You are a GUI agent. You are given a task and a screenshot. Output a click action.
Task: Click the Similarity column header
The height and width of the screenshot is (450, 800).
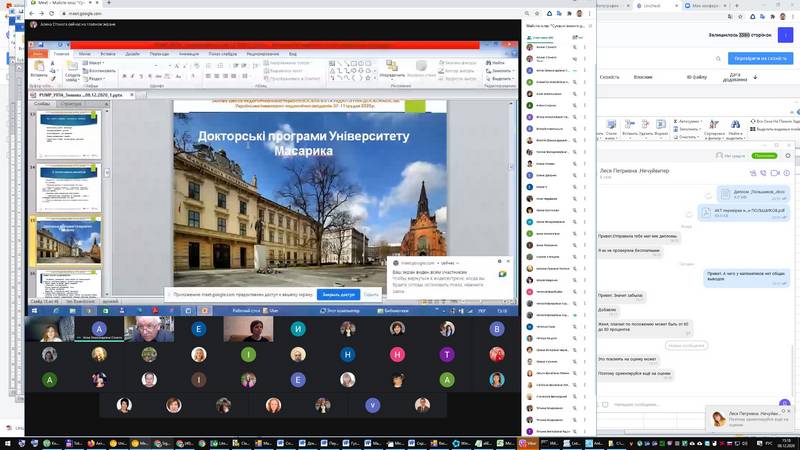[609, 77]
